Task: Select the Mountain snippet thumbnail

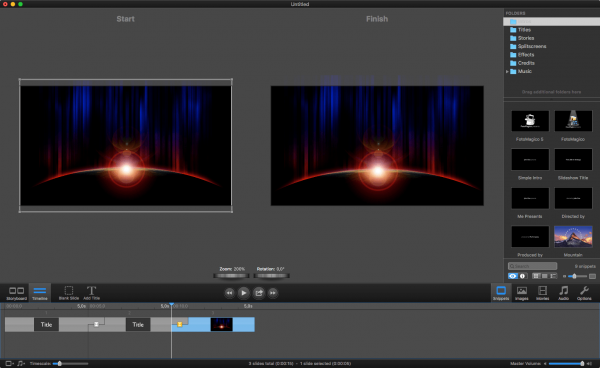Action: [x=573, y=237]
